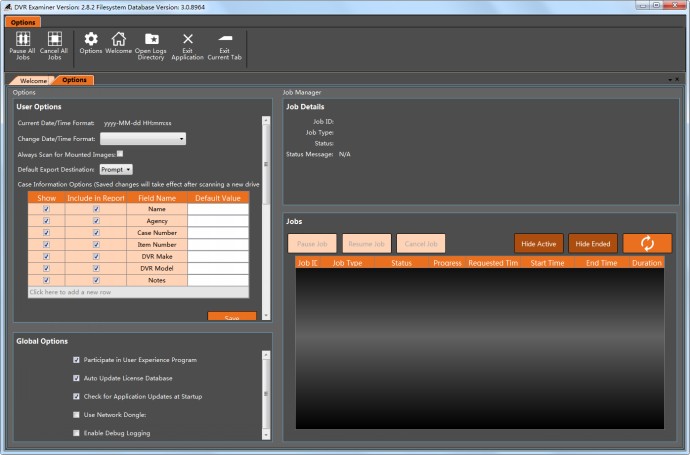Click the Global Options scrollbar up arrow
Screen dimensions: 690x455
[x=266, y=355]
